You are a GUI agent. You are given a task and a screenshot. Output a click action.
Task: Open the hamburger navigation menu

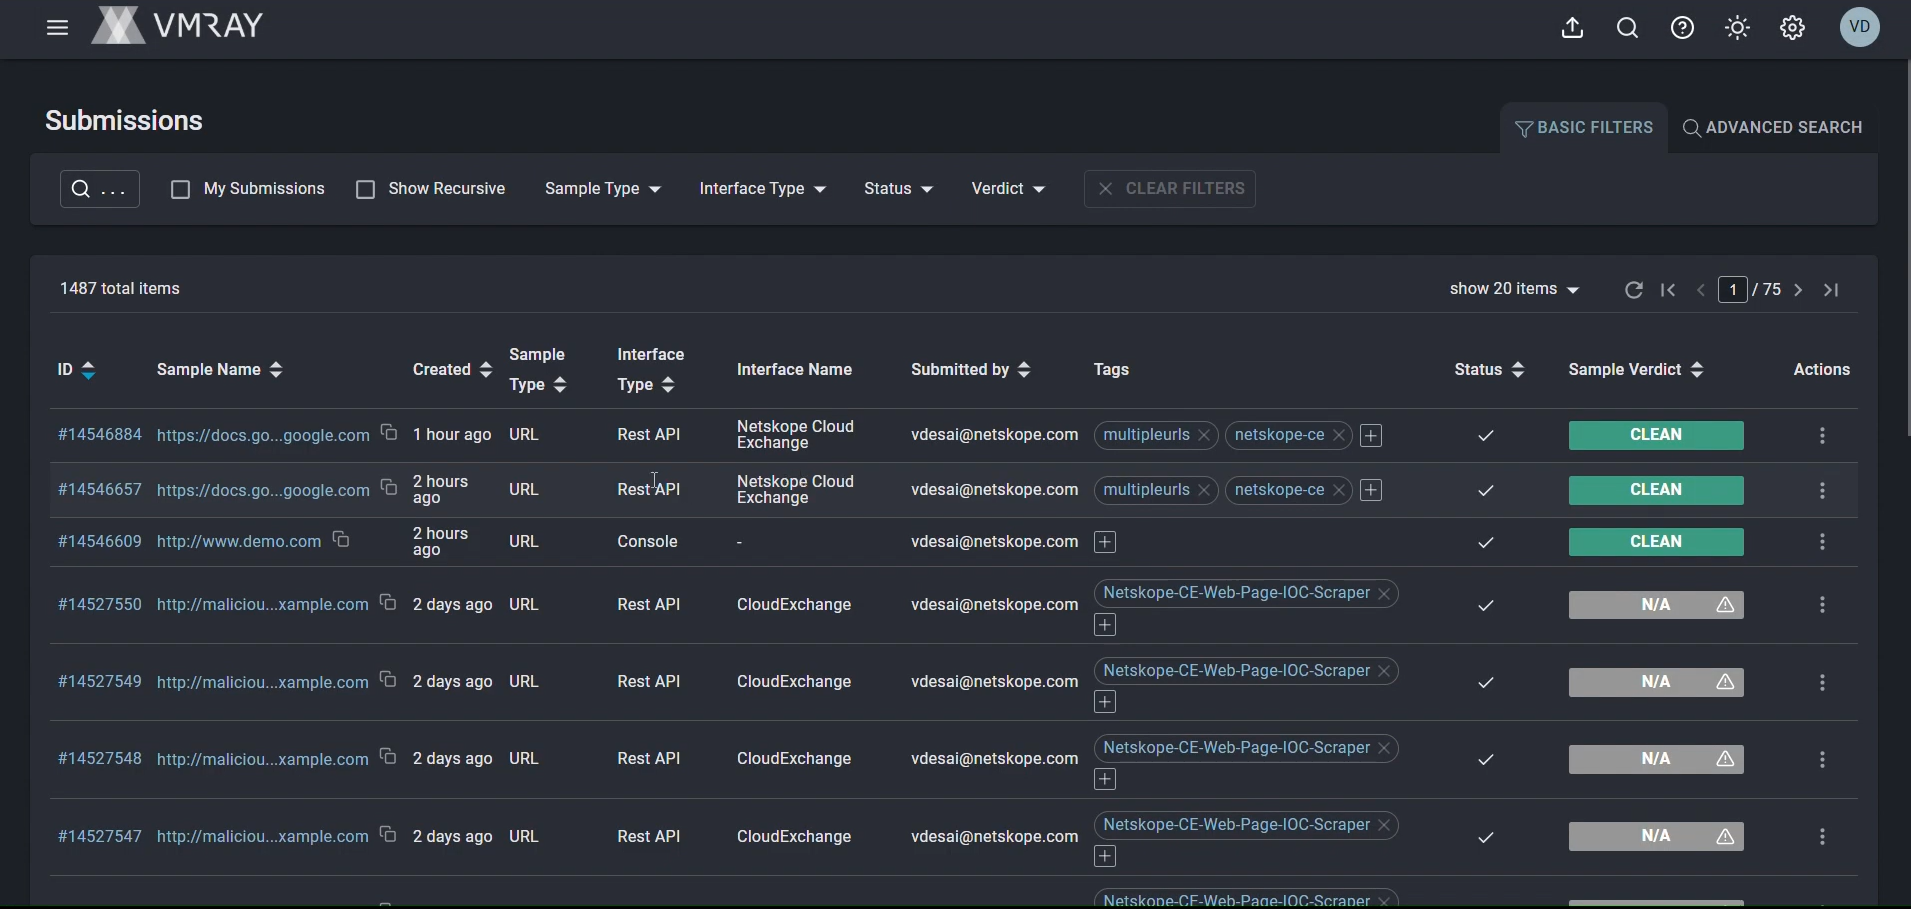coord(58,28)
